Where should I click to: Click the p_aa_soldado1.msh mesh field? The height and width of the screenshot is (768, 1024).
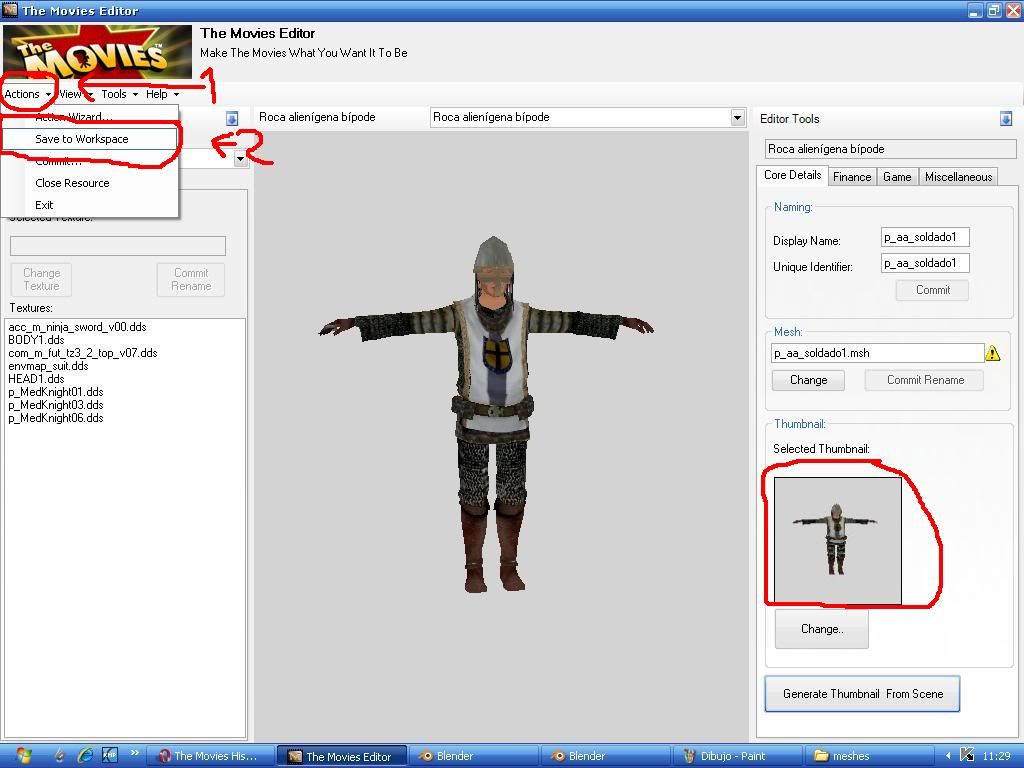click(877, 353)
